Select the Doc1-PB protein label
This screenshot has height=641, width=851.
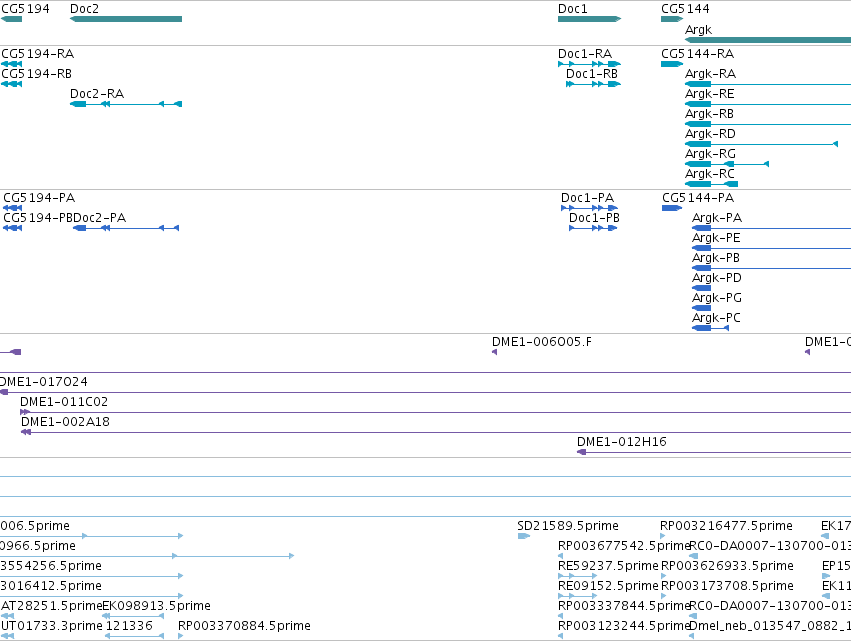[x=594, y=218]
